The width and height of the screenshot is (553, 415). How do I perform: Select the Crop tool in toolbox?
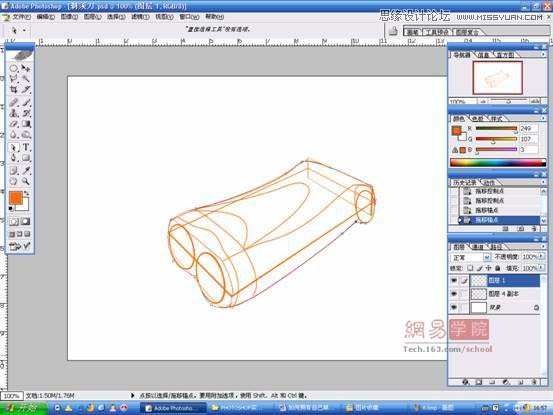pos(13,90)
